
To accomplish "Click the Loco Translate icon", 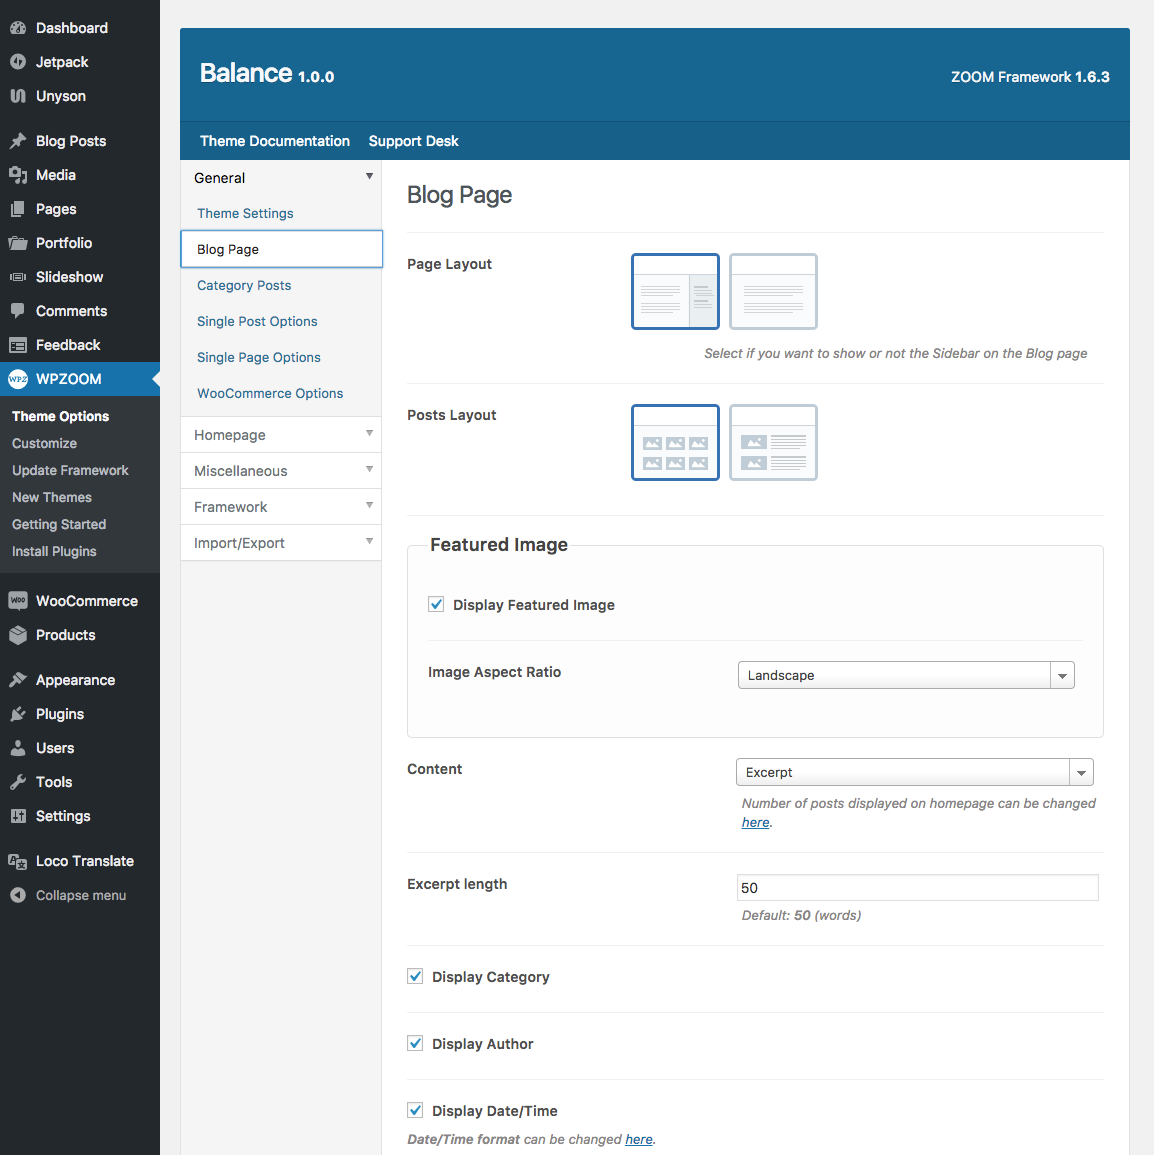I will pyautogui.click(x=18, y=861).
